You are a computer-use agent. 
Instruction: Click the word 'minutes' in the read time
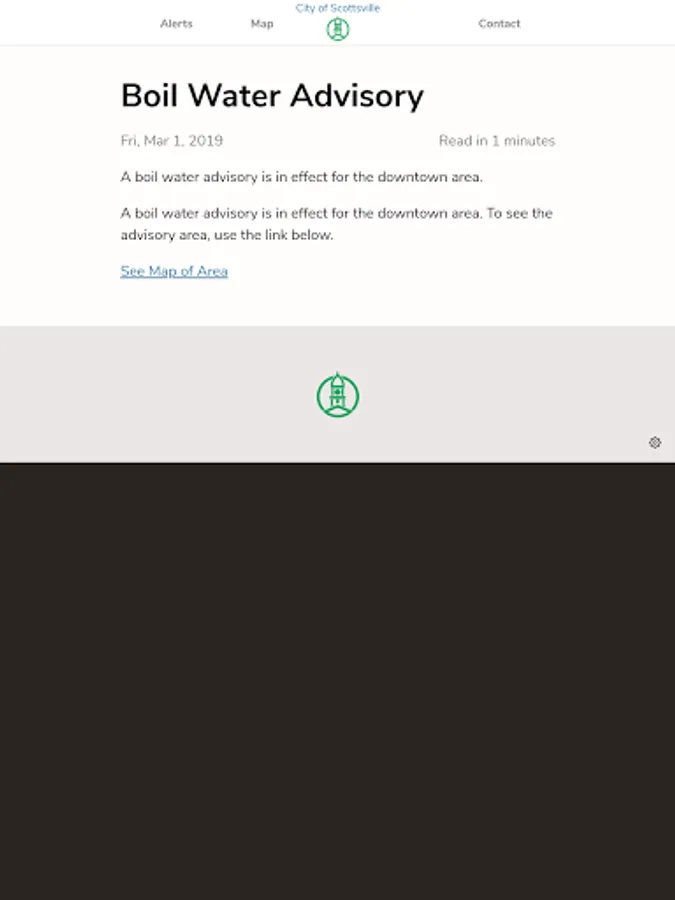[x=529, y=141]
